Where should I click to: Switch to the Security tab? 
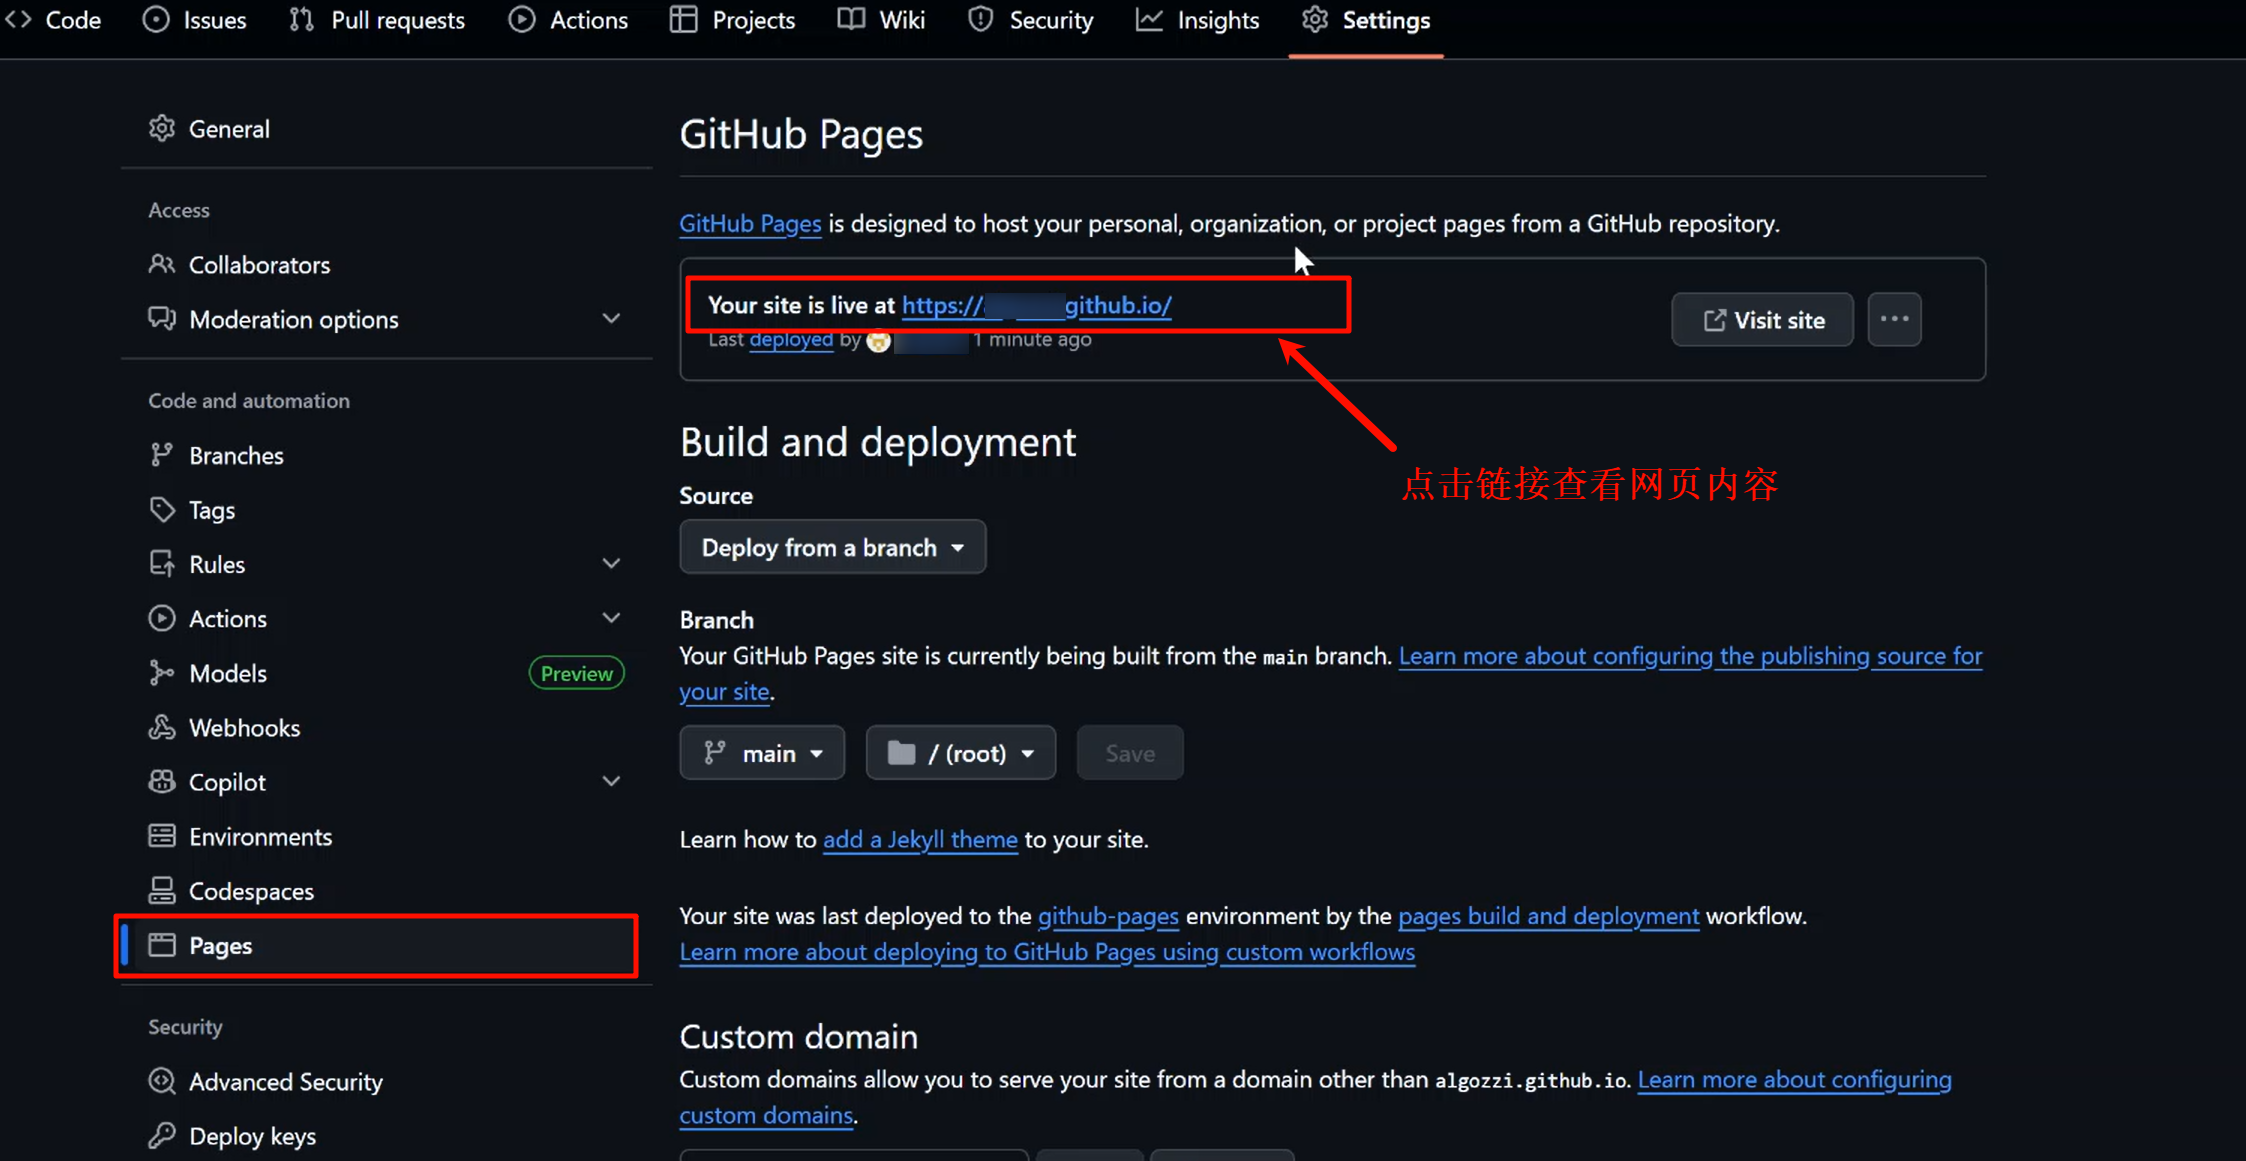coord(1030,20)
